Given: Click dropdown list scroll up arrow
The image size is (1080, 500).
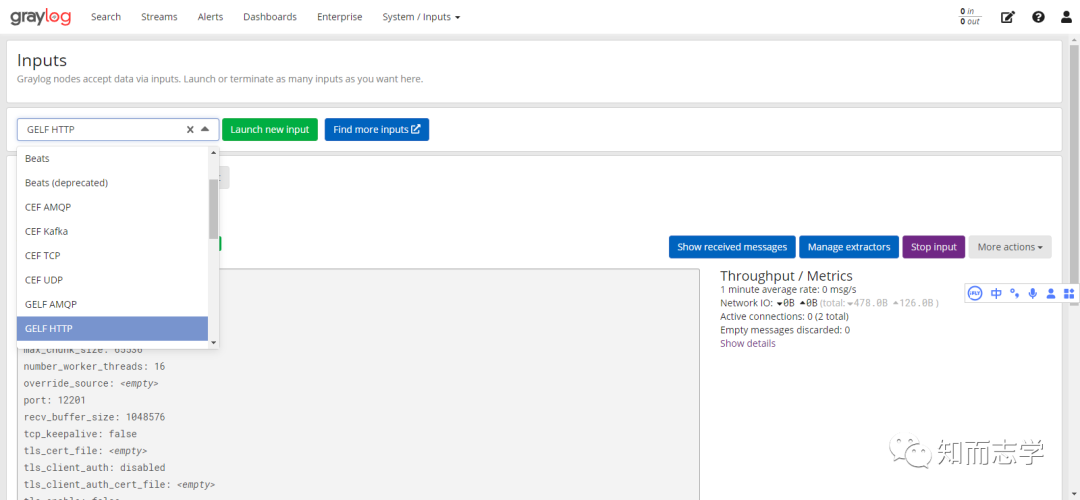Looking at the screenshot, I should 214,152.
